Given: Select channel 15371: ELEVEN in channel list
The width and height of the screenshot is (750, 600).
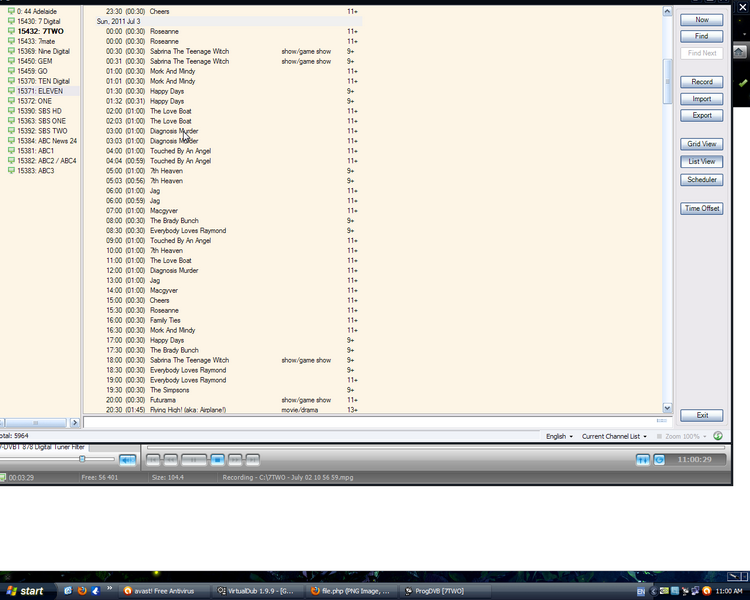Looking at the screenshot, I should (x=40, y=91).
